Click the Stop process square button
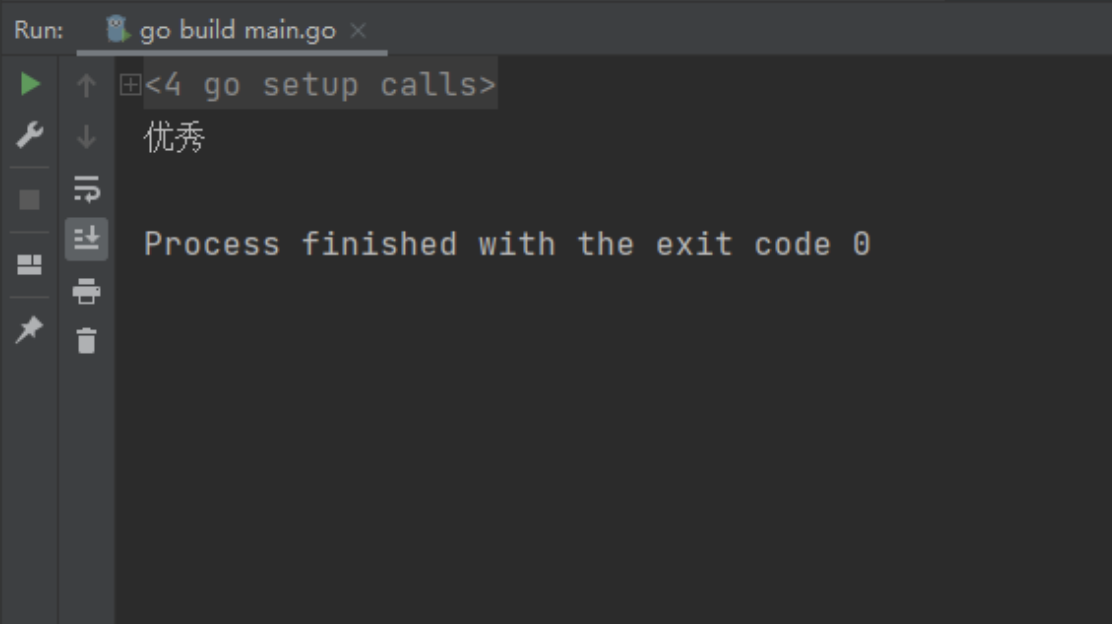This screenshot has height=624, width=1112. pyautogui.click(x=29, y=200)
